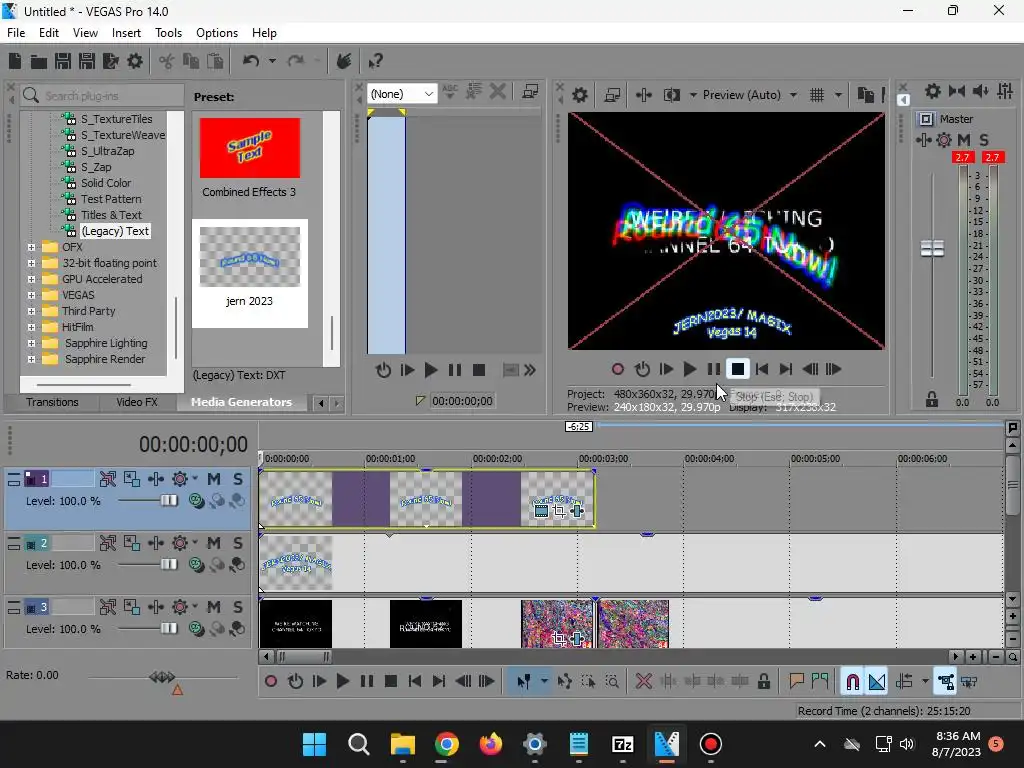The height and width of the screenshot is (768, 1024).
Task: Click Downmix output icon in Master panel
Action: (x=957, y=91)
